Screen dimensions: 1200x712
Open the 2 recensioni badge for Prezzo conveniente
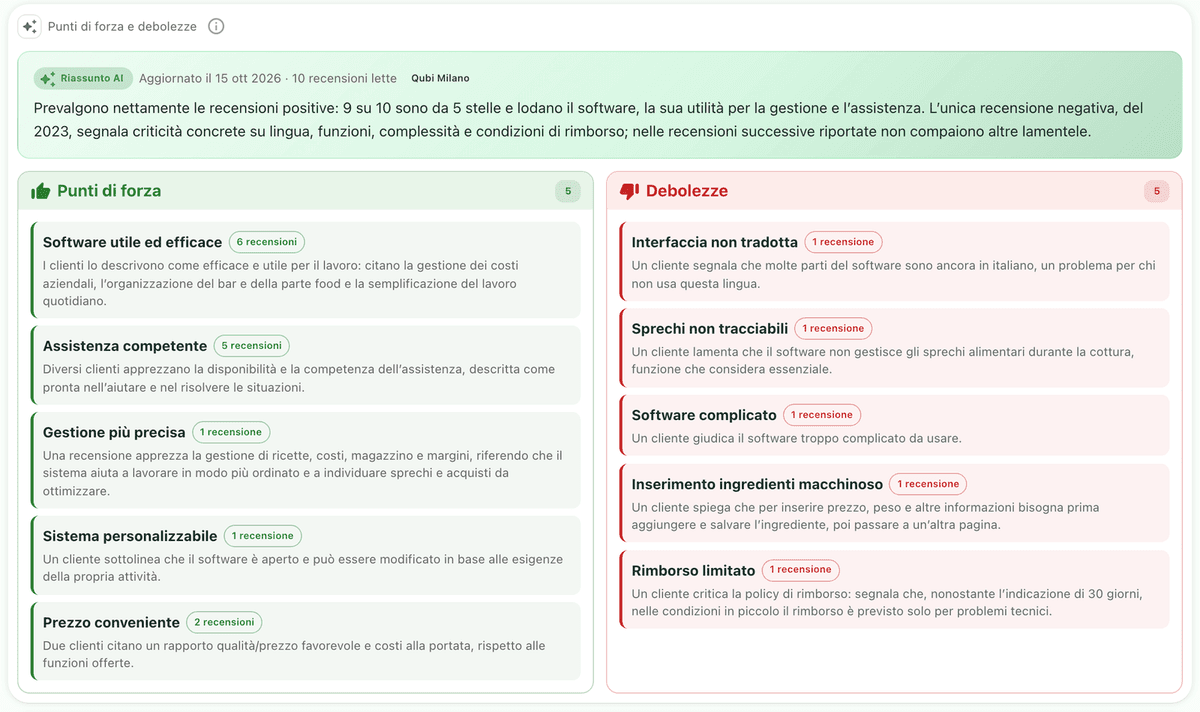tap(224, 622)
